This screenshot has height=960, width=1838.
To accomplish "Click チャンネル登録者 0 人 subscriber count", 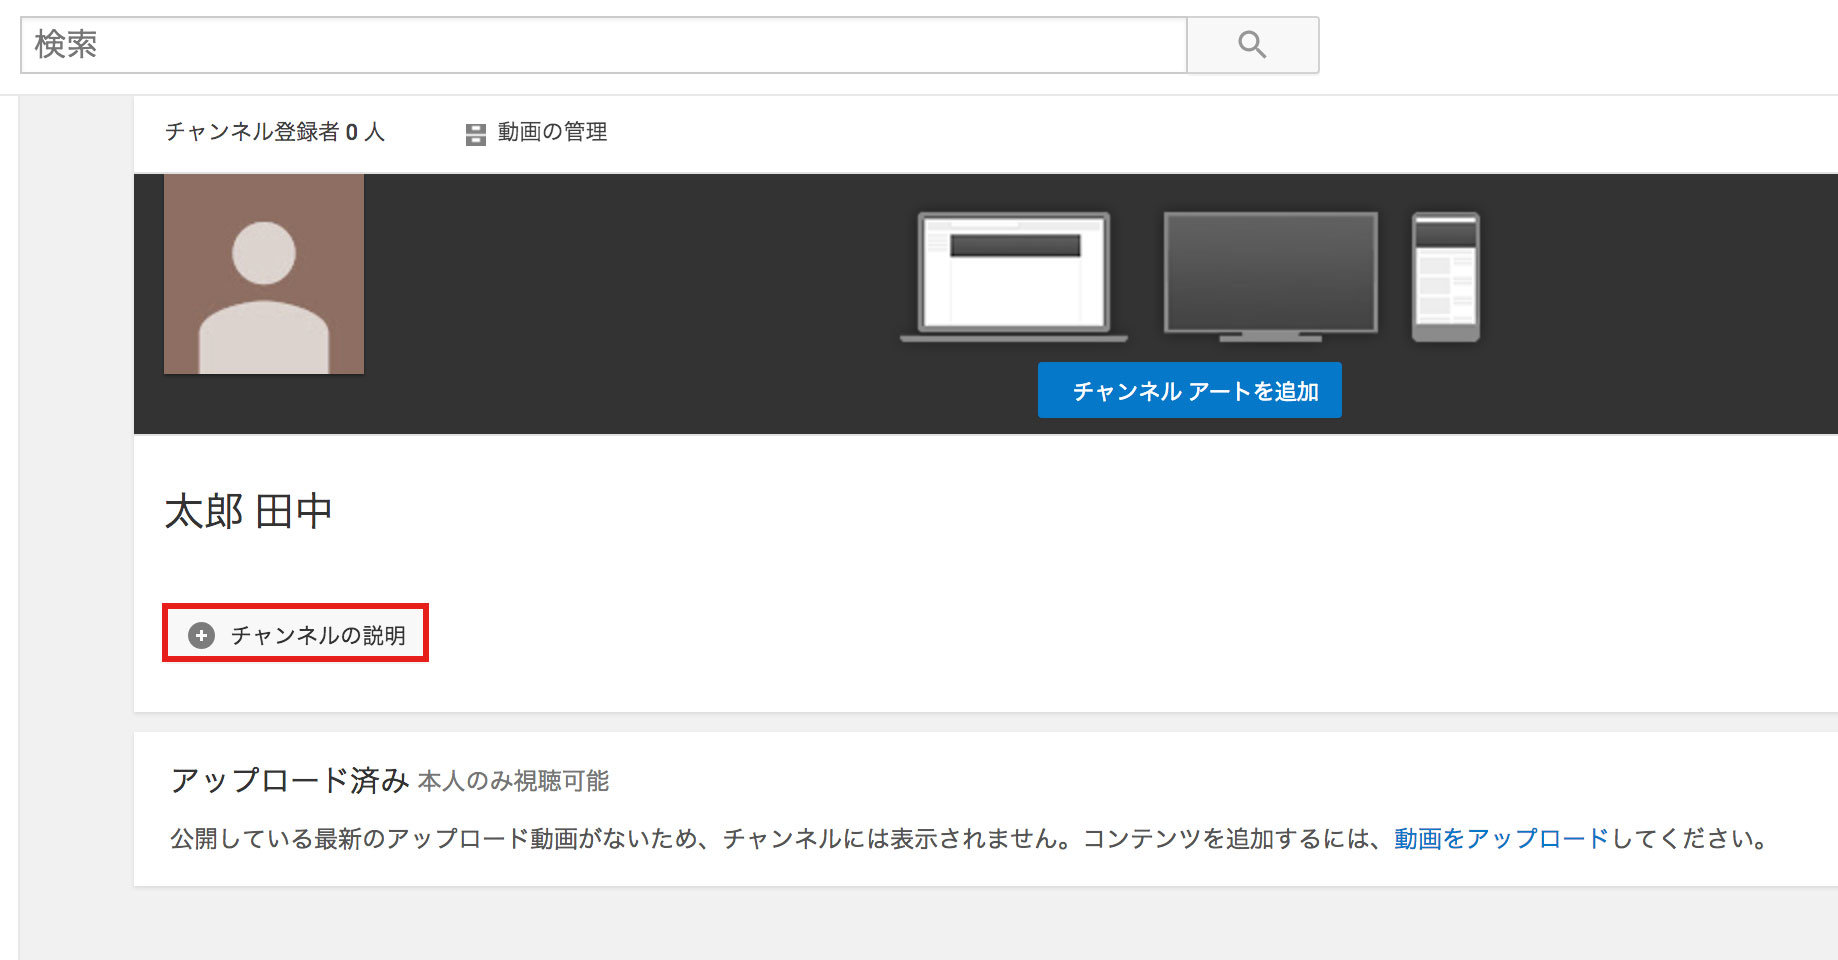I will 275,132.
